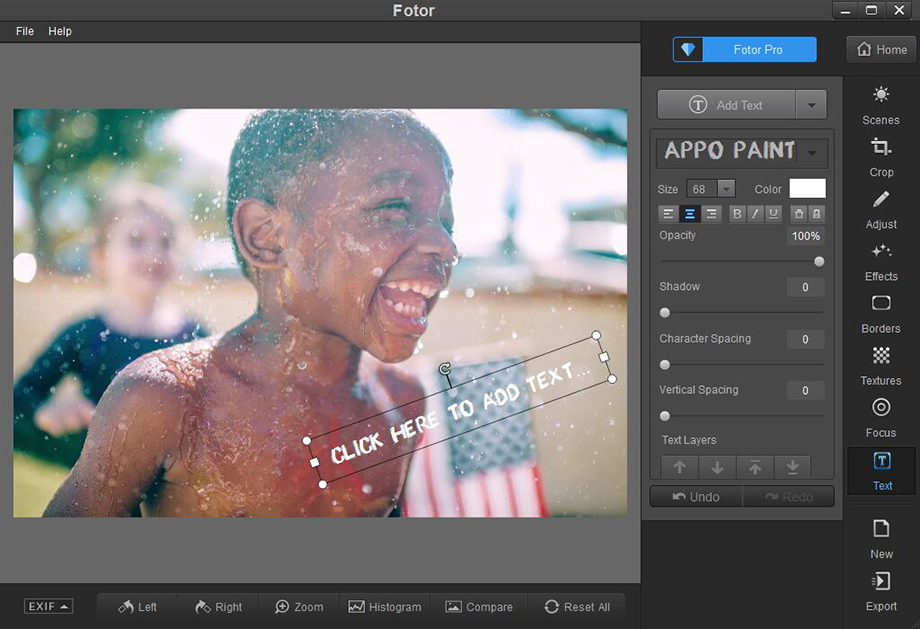This screenshot has width=920, height=629.
Task: Enable underline text formatting
Action: click(772, 213)
